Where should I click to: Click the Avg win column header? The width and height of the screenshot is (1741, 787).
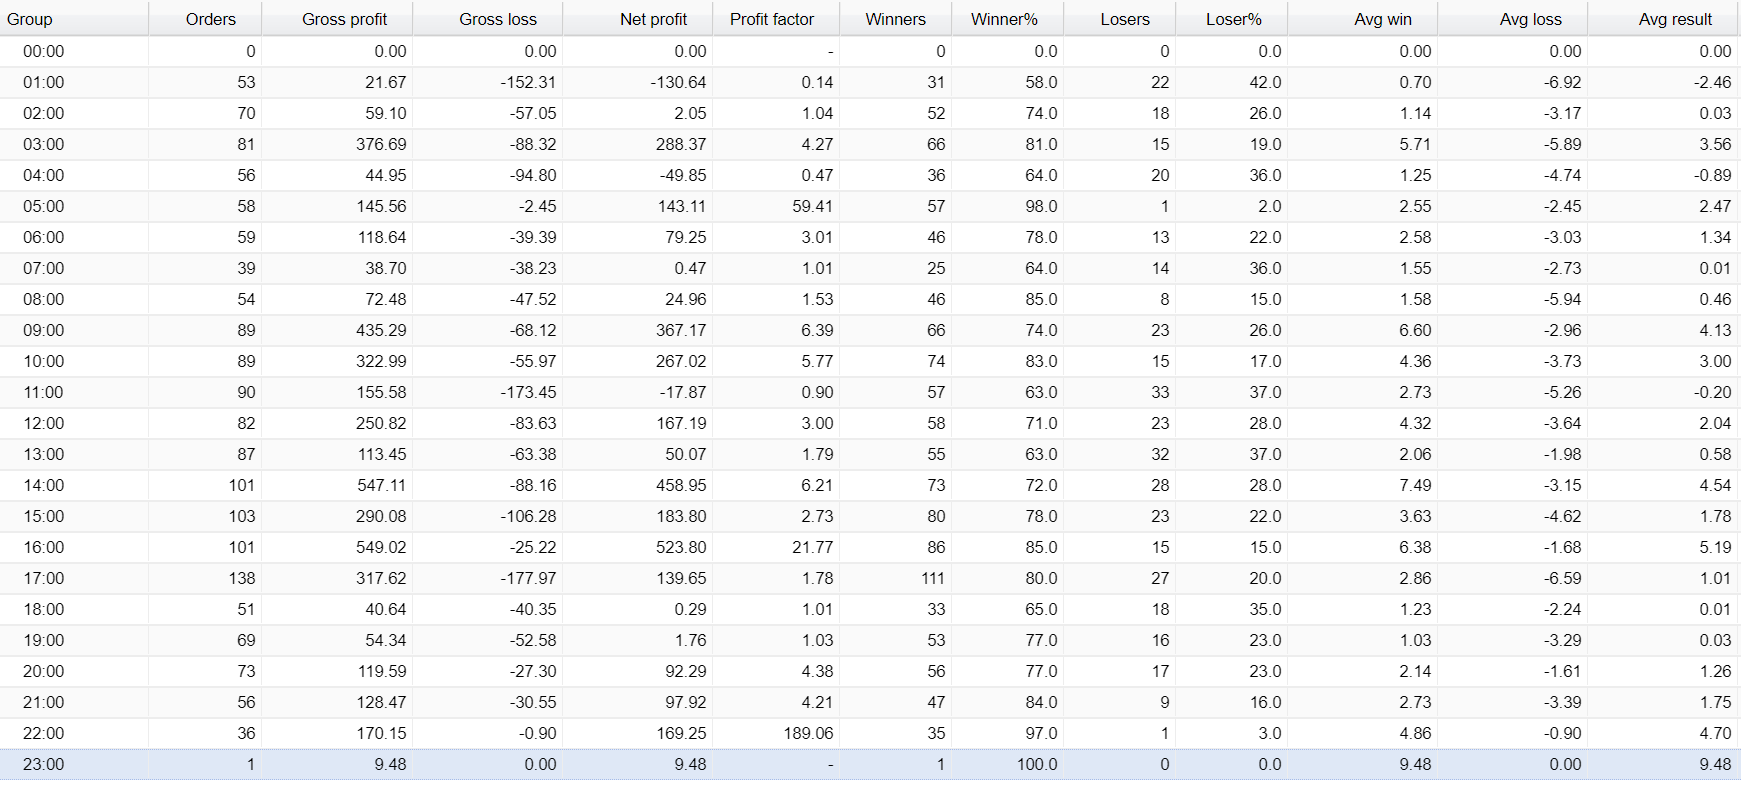1363,19
